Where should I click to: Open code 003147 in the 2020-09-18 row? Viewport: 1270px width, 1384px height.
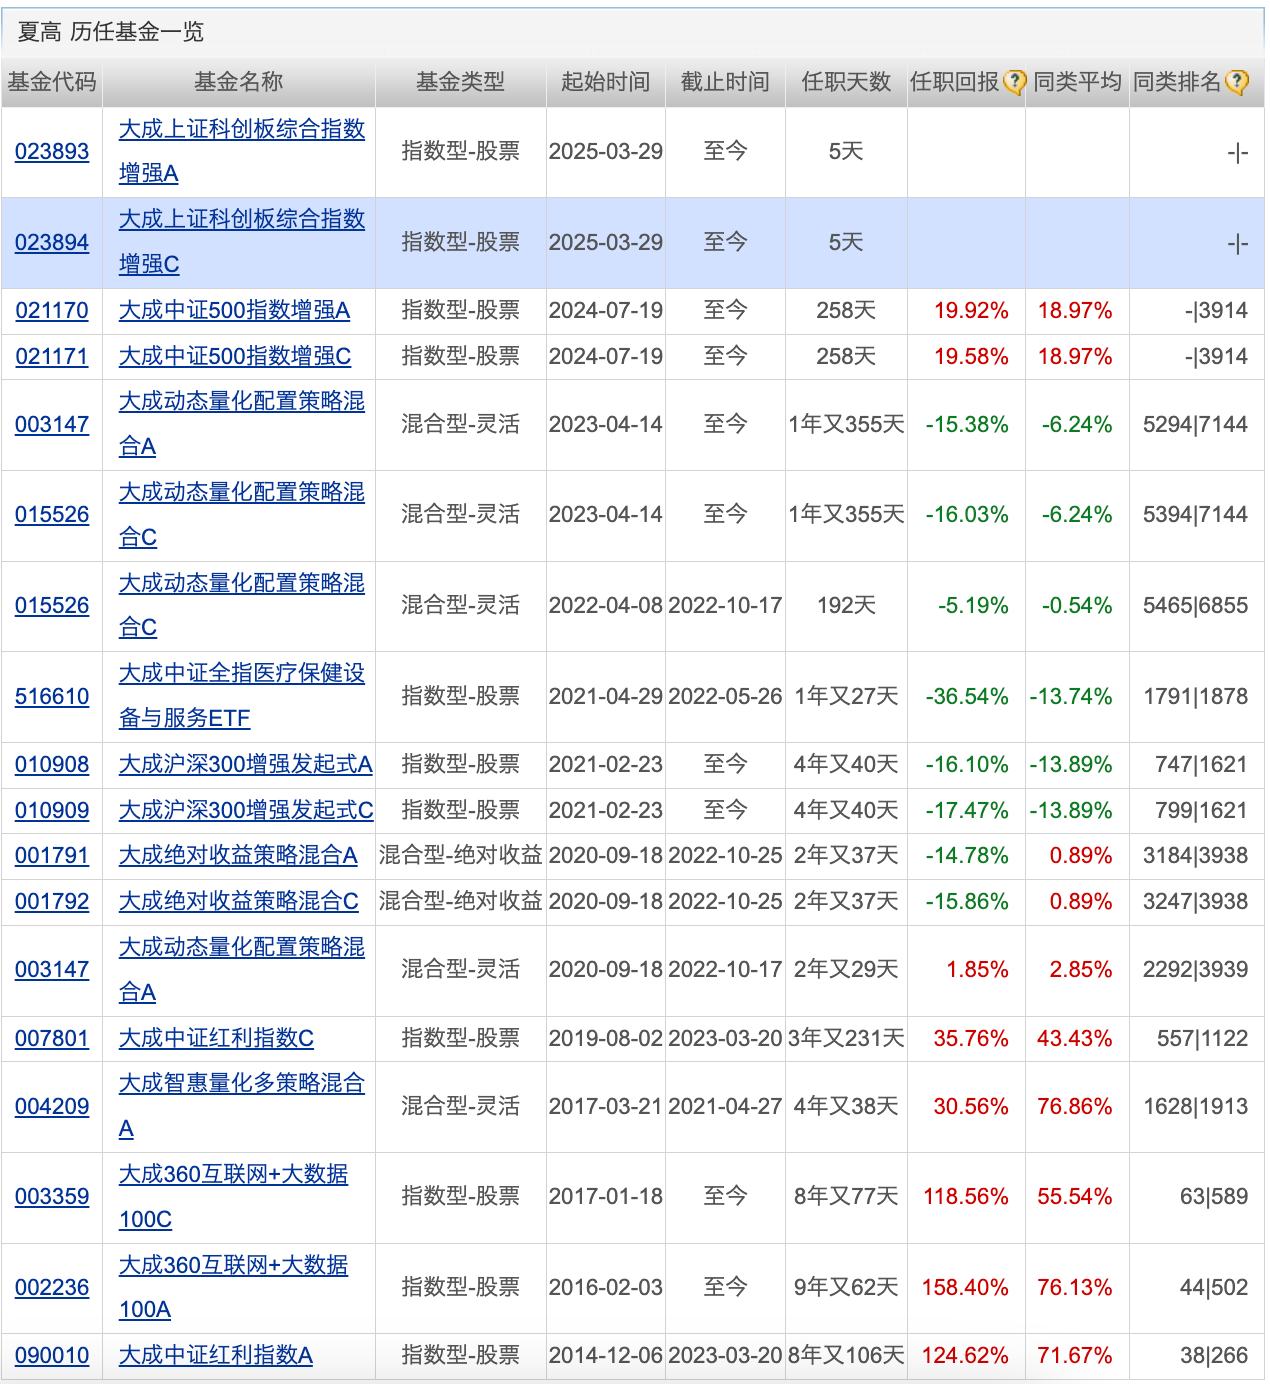click(52, 970)
